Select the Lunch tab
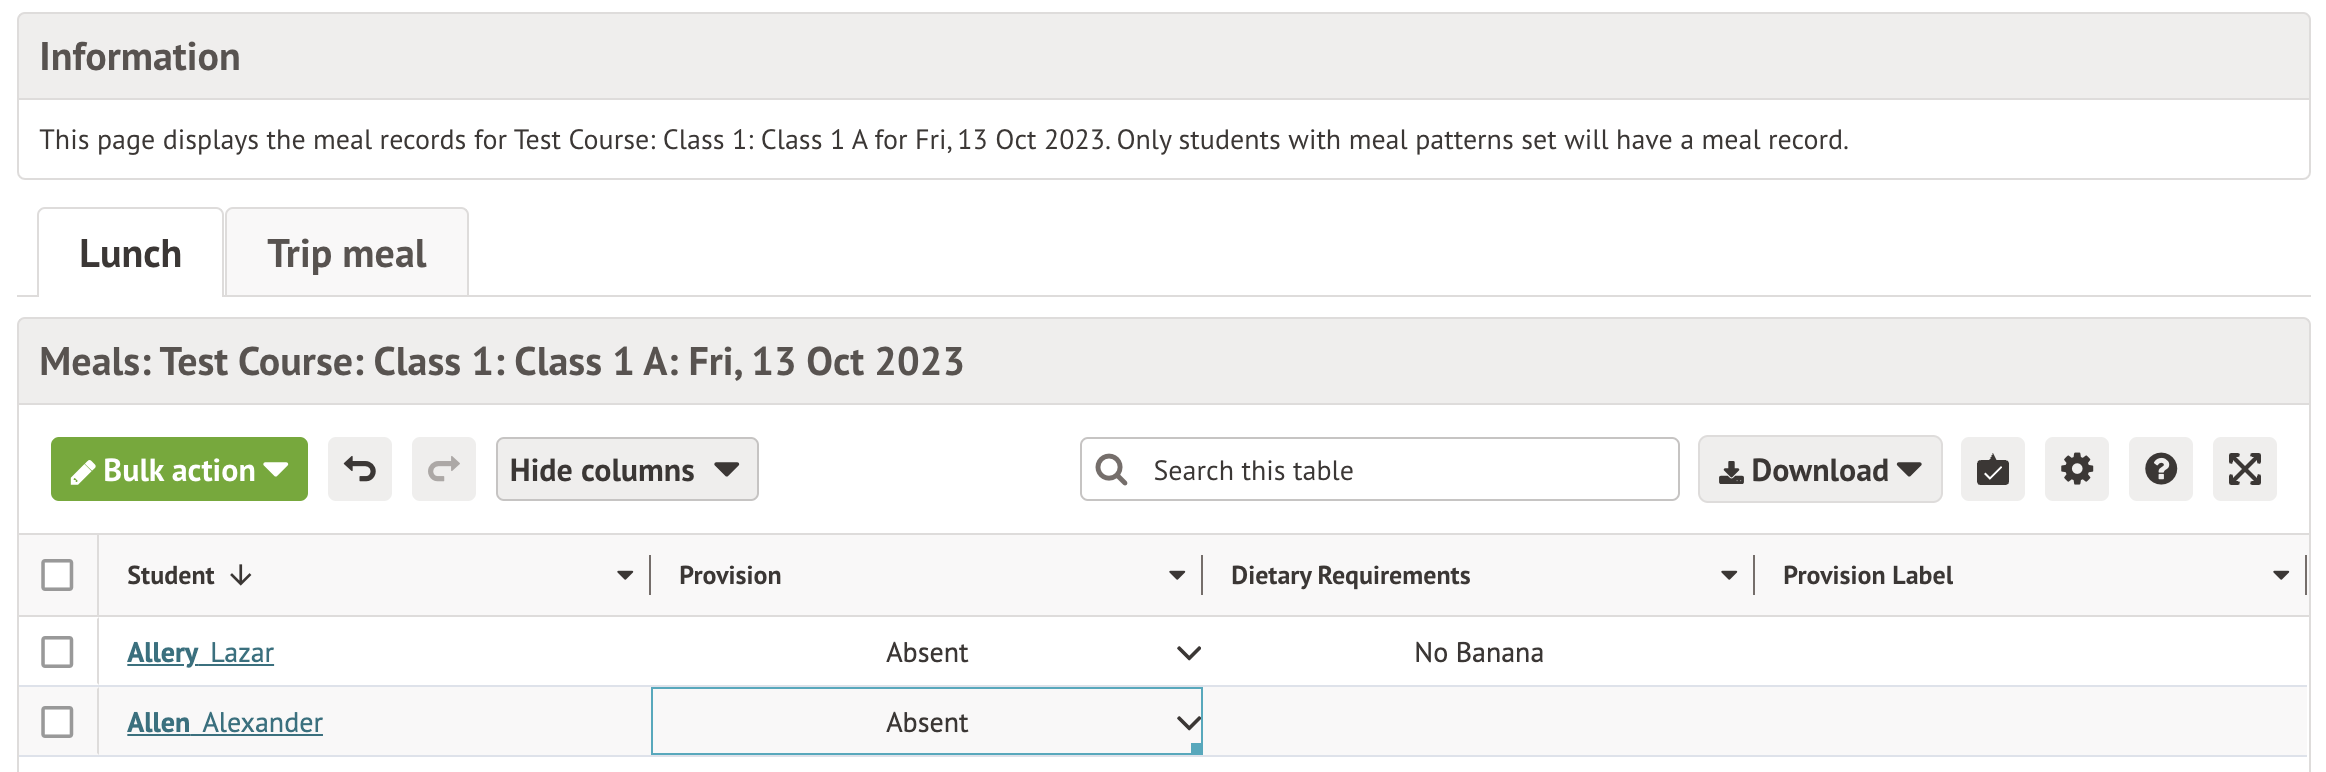 (130, 254)
